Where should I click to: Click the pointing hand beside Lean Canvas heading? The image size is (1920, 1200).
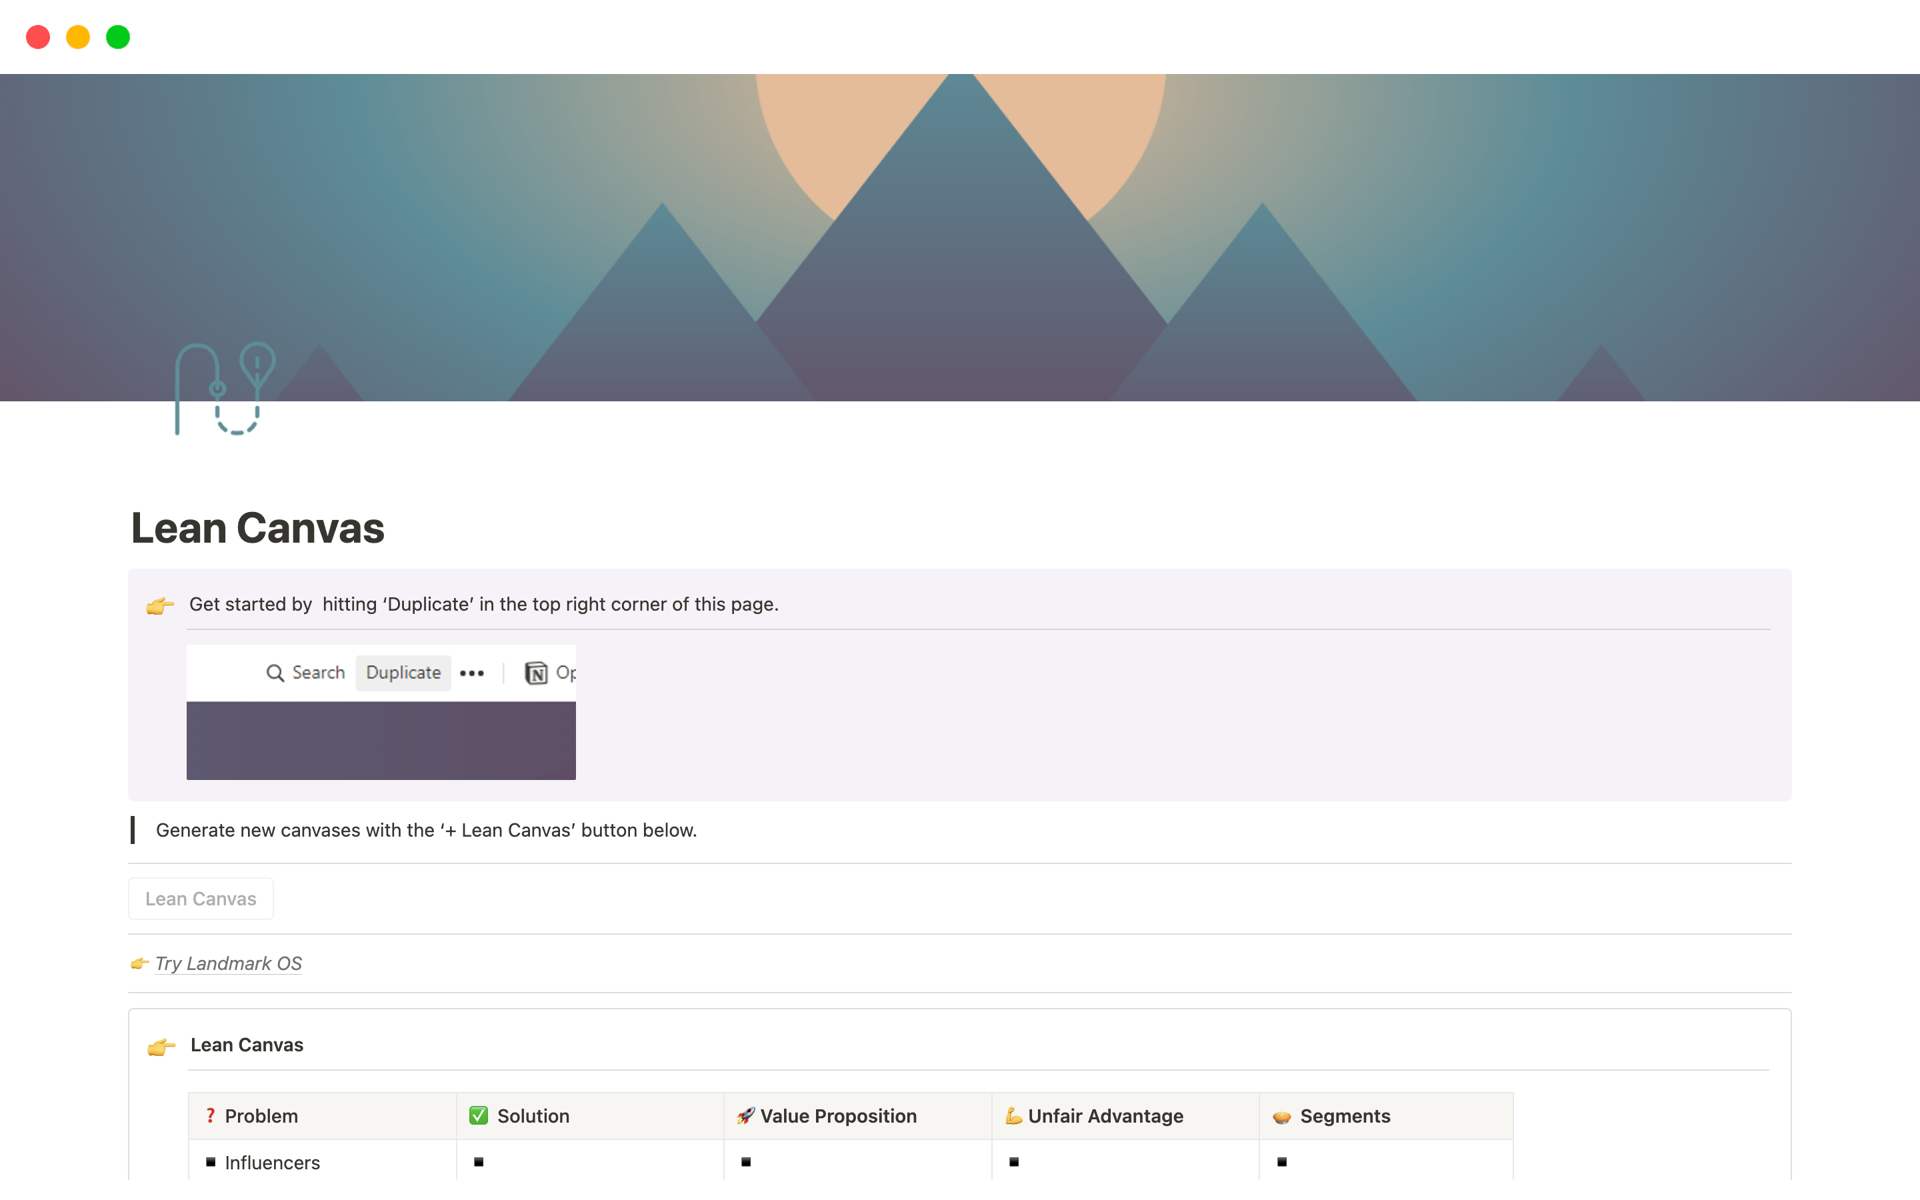(x=161, y=1046)
